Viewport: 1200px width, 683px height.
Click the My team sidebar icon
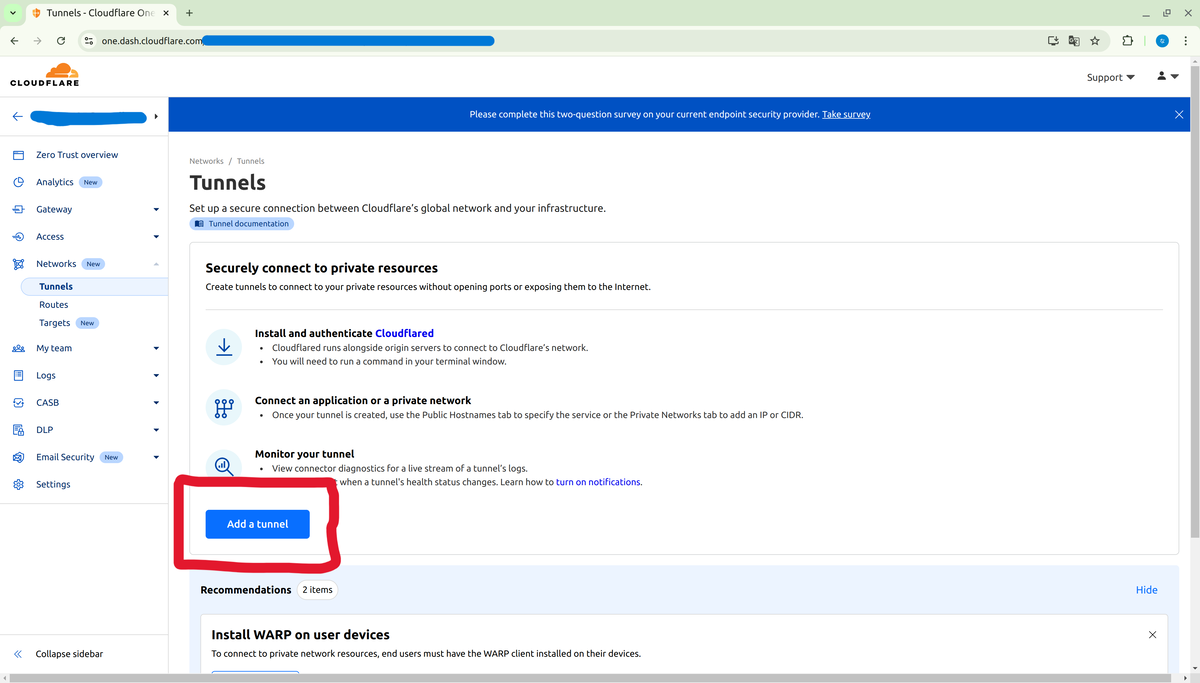pos(18,348)
